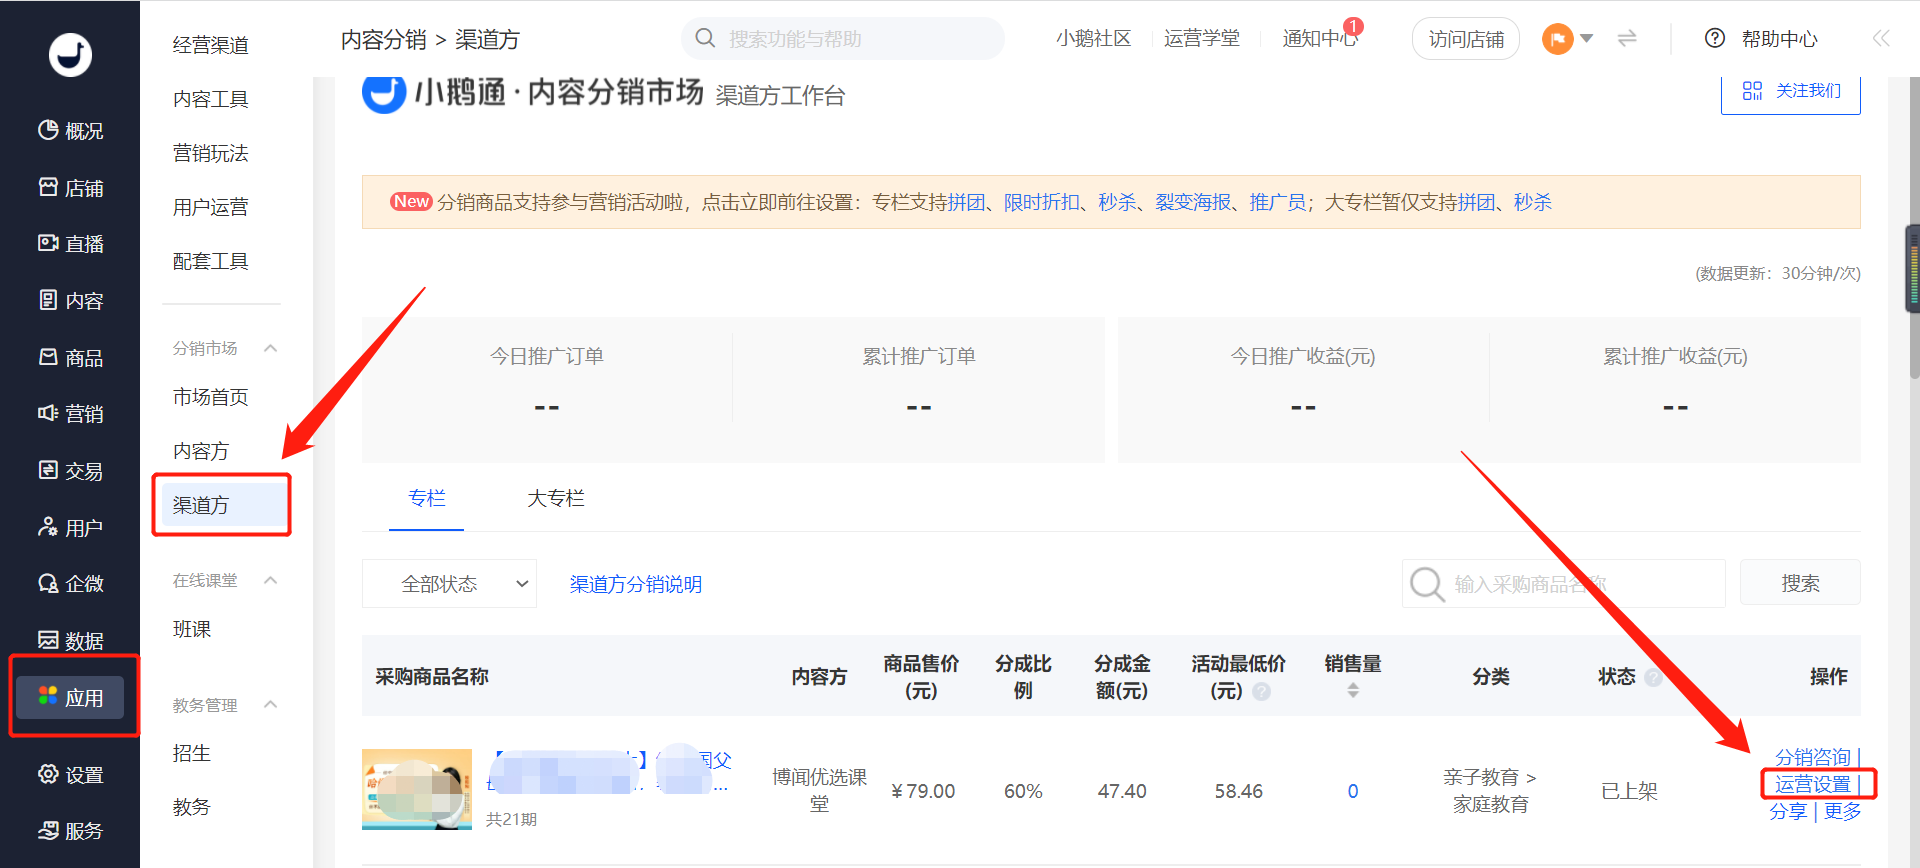Open the 用户 users section
This screenshot has height=868, width=1920.
(70, 528)
